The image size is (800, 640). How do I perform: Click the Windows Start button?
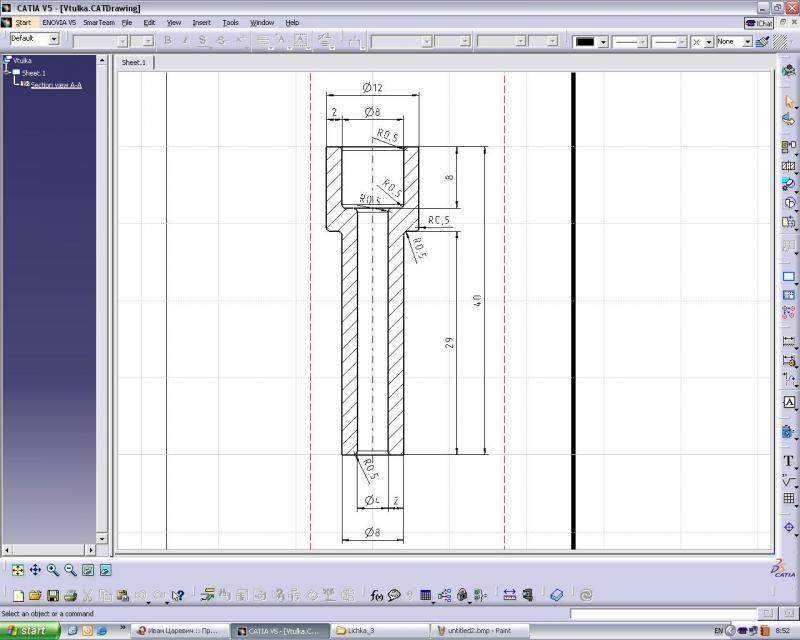tap(28, 631)
